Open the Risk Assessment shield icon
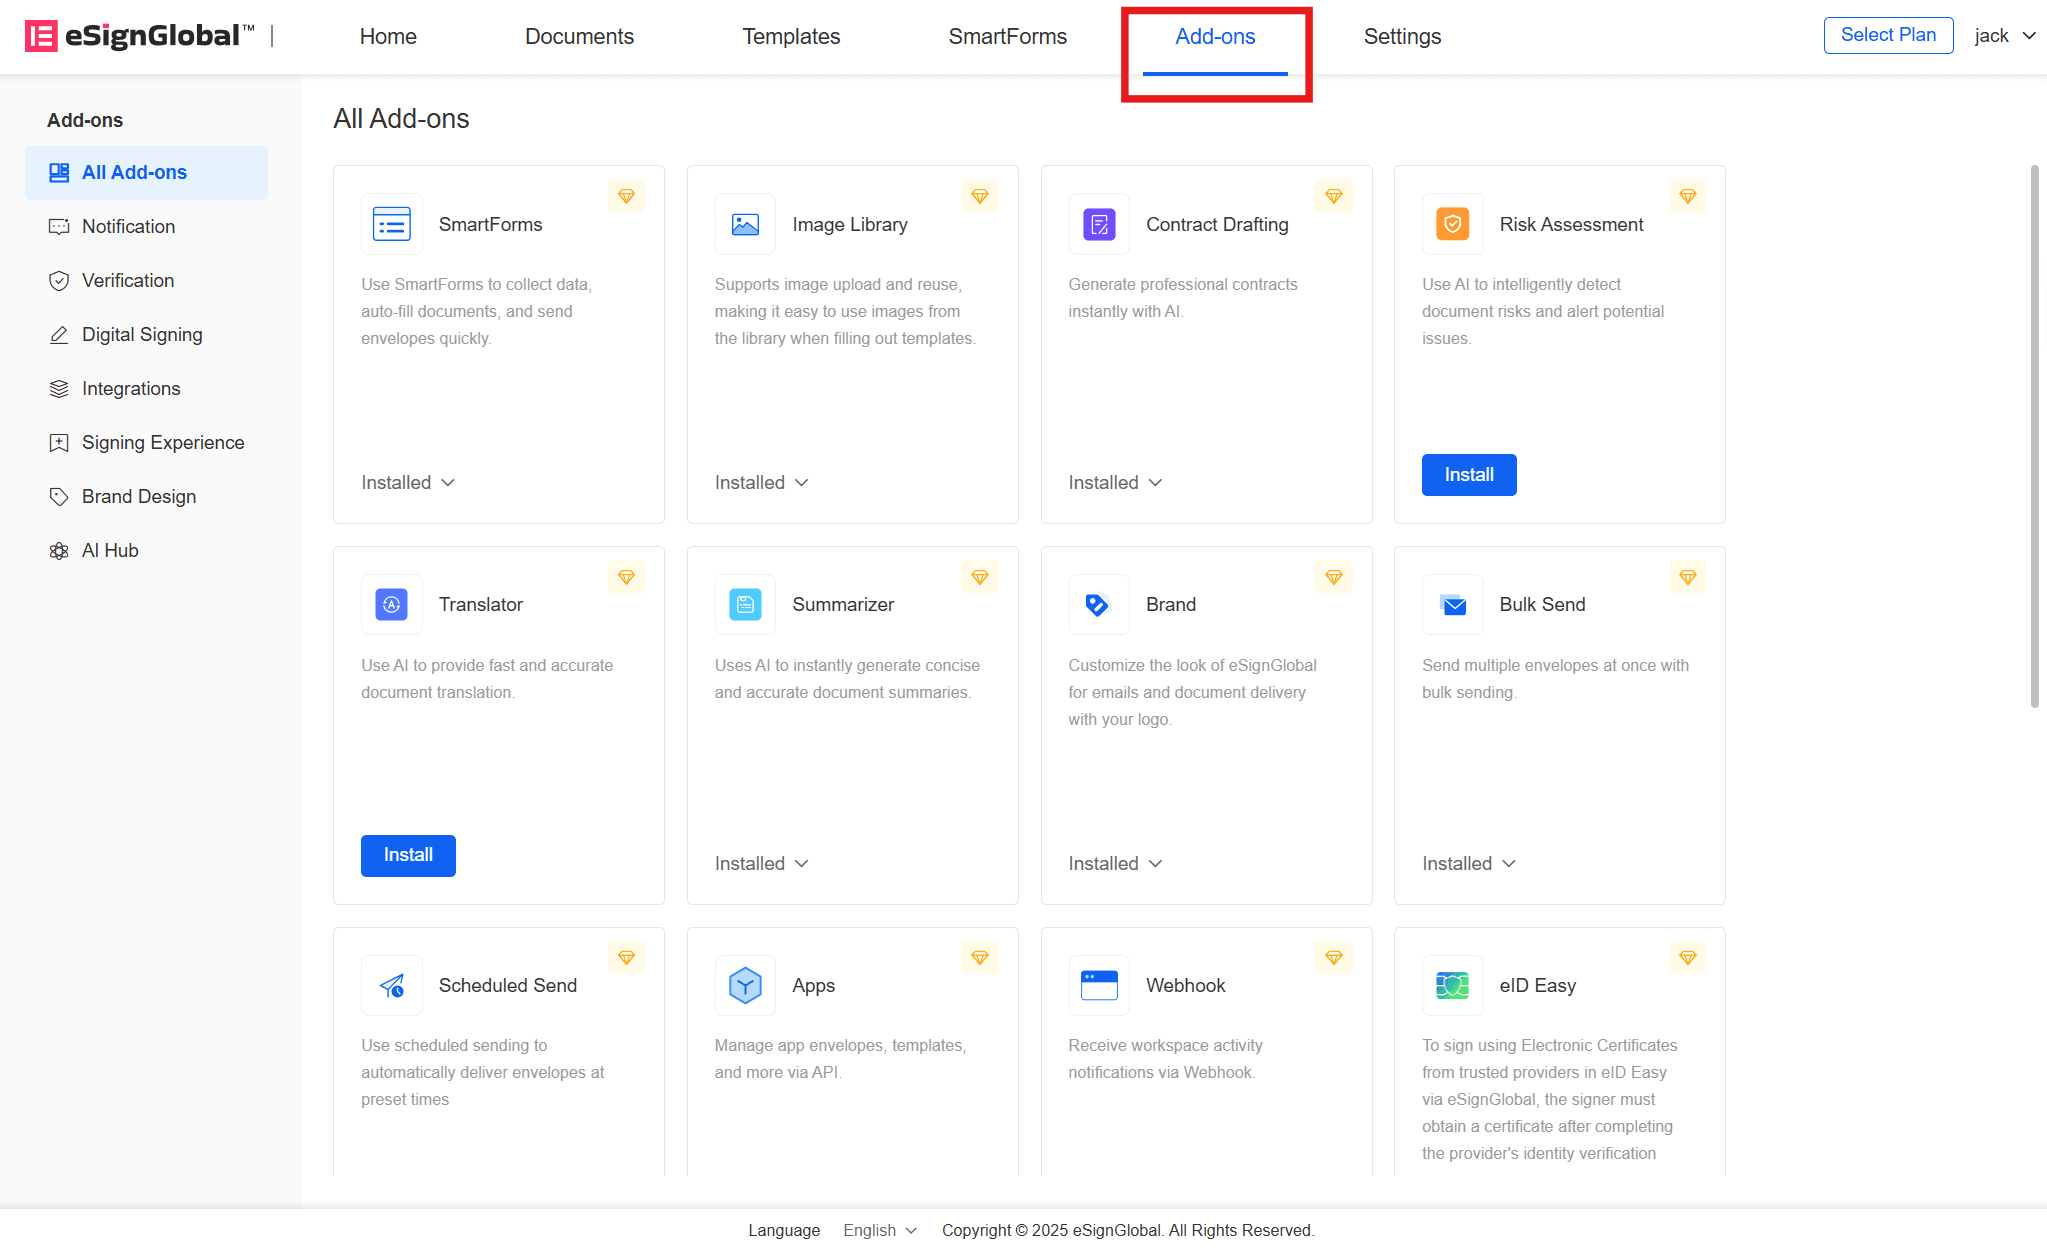2047x1251 pixels. coord(1453,224)
